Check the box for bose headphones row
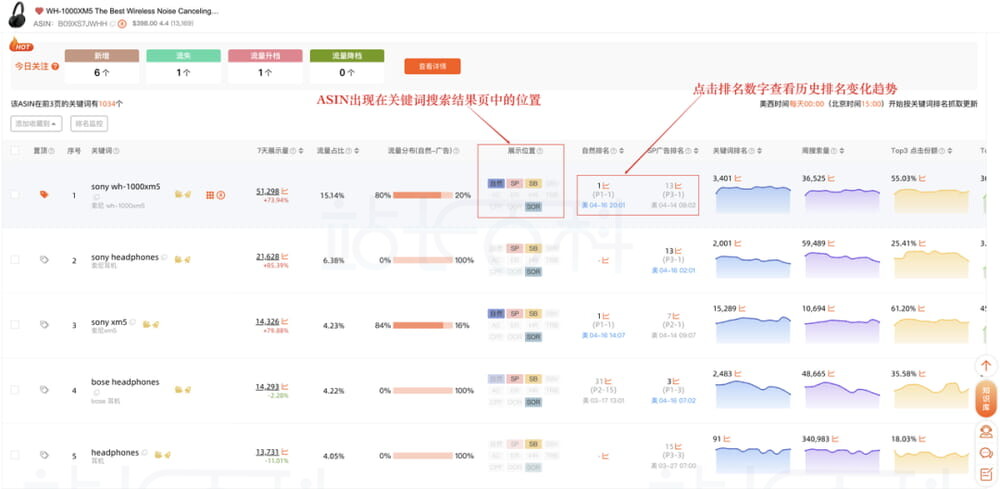The image size is (1000, 489). (x=15, y=390)
